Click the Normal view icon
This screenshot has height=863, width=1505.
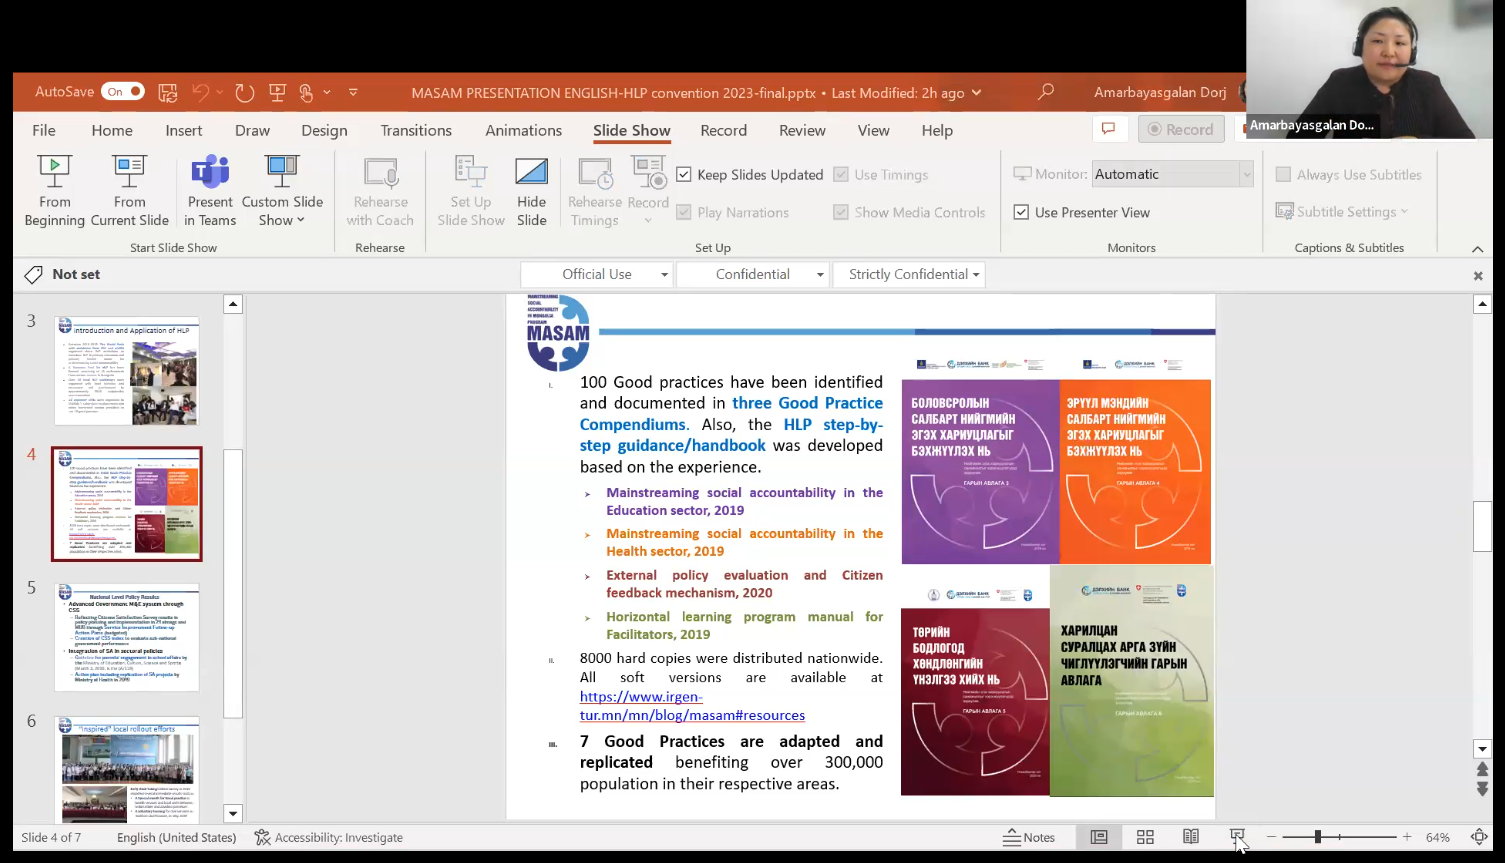(x=1099, y=837)
